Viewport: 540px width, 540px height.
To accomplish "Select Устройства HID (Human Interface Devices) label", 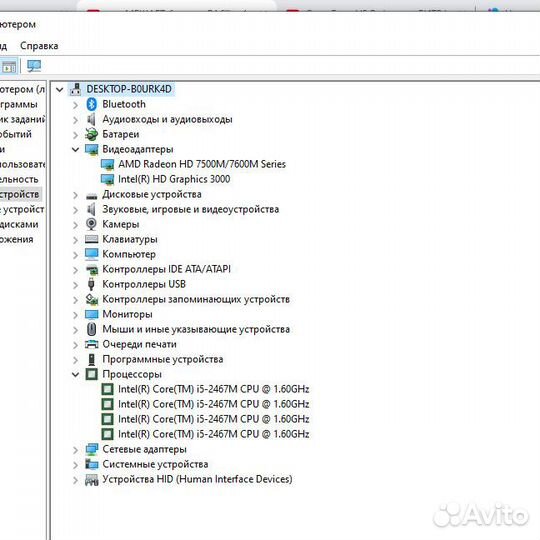I will [x=197, y=479].
